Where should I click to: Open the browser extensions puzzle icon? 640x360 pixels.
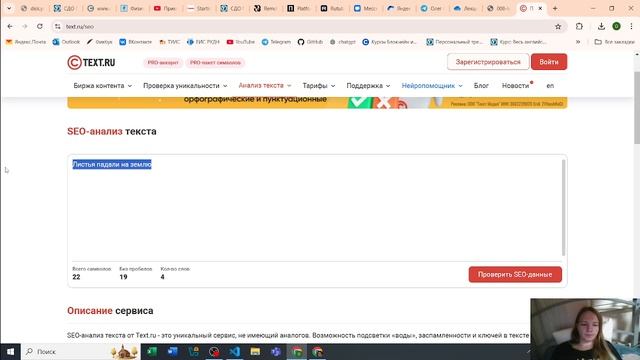[579, 27]
